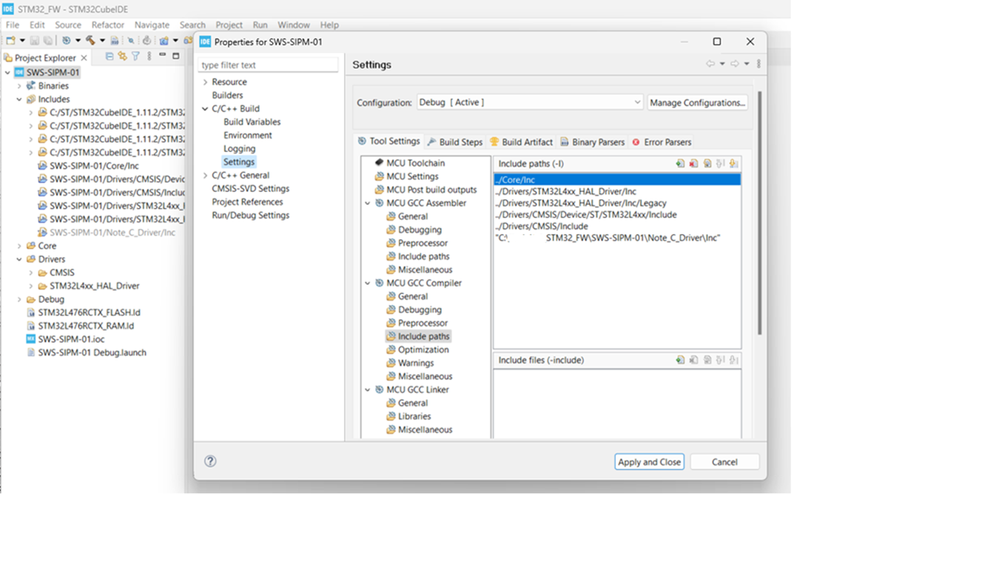Click Collapse All icon in Project Explorer
Image resolution: width=999 pixels, height=562 pixels.
coord(110,56)
